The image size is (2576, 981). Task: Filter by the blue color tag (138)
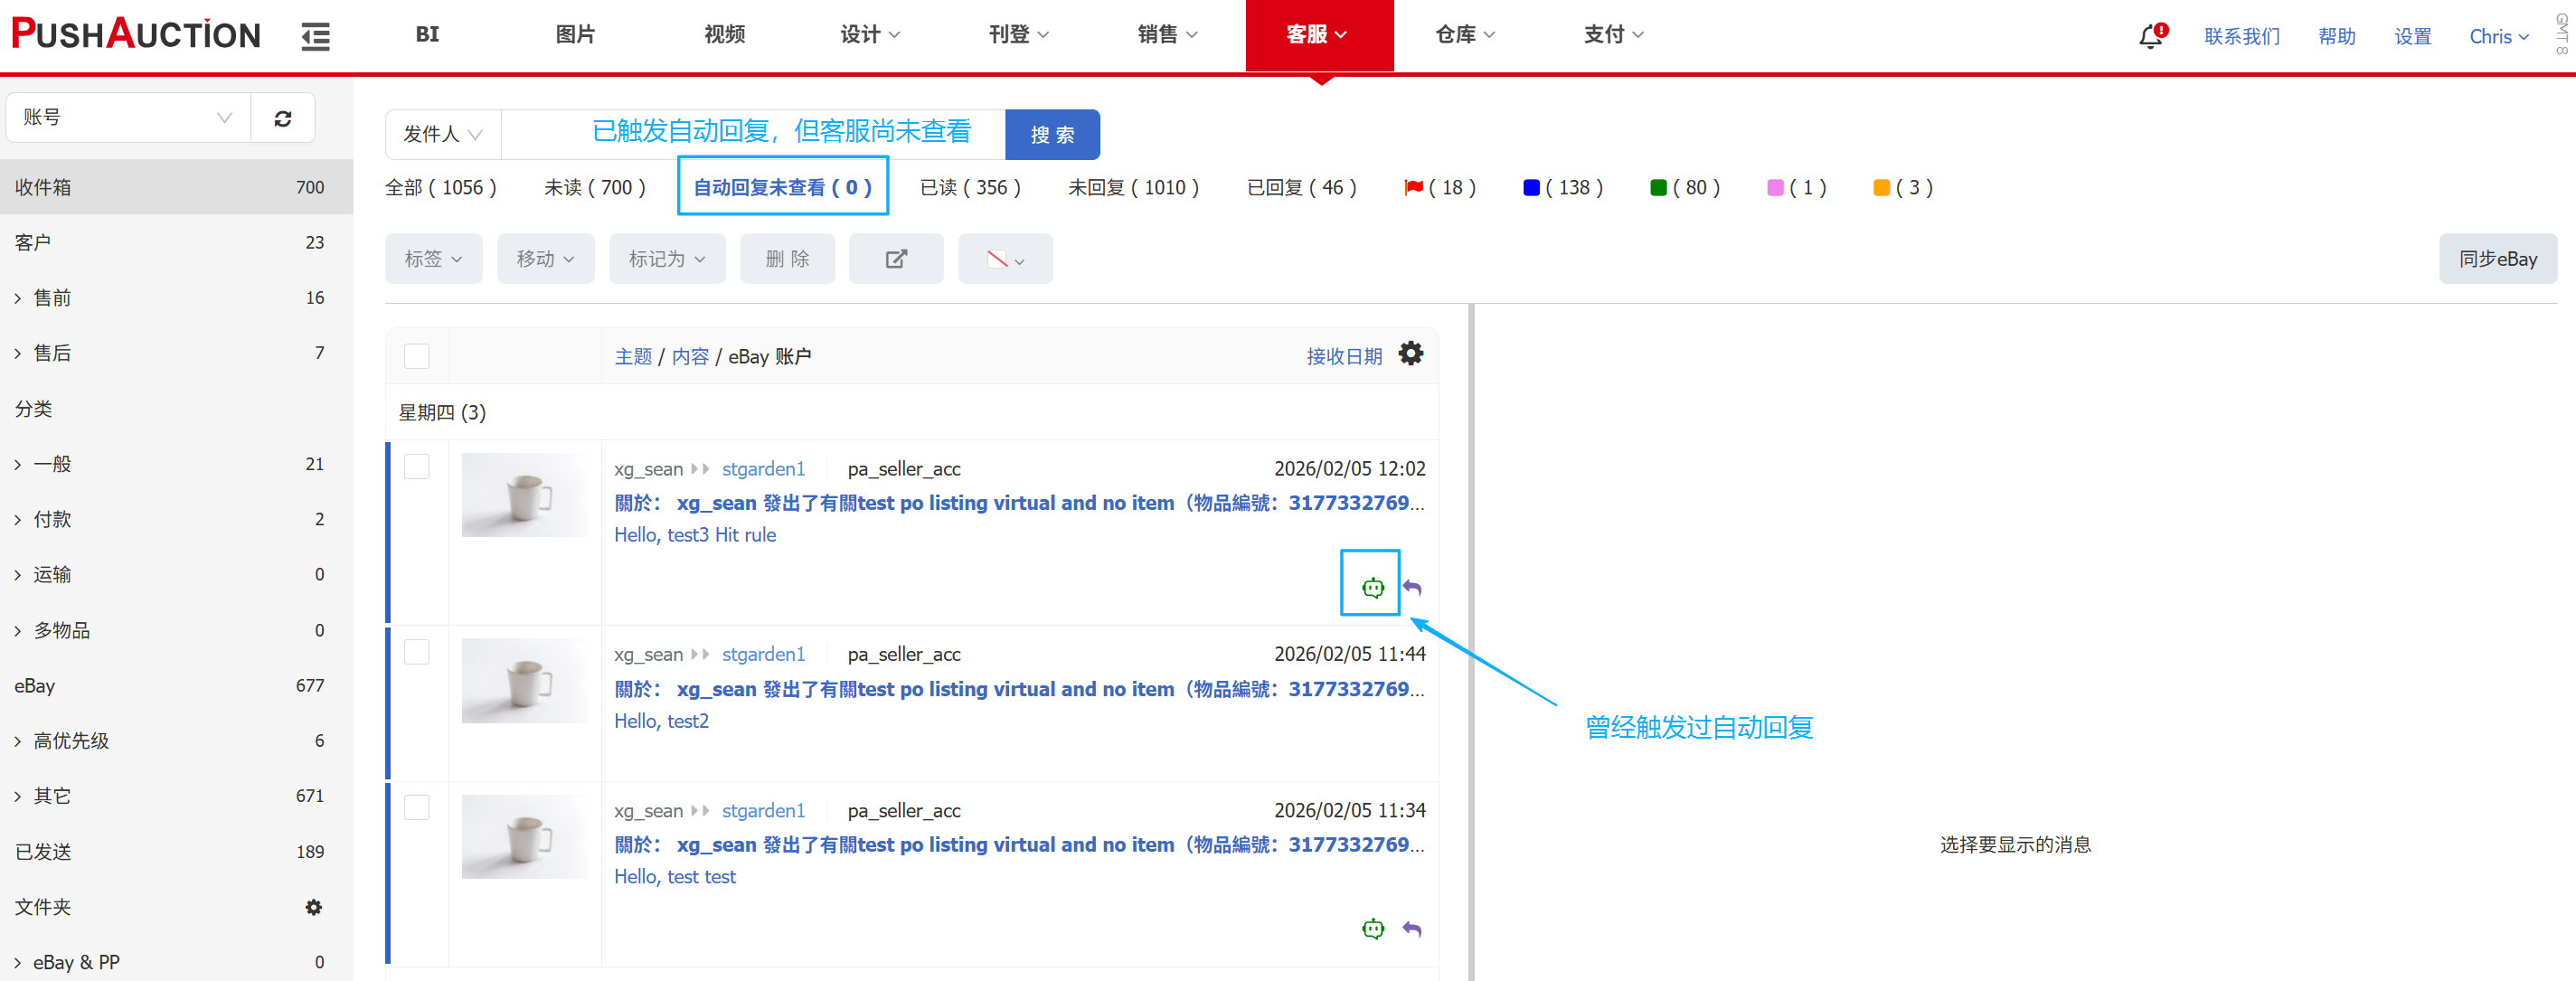(1562, 187)
